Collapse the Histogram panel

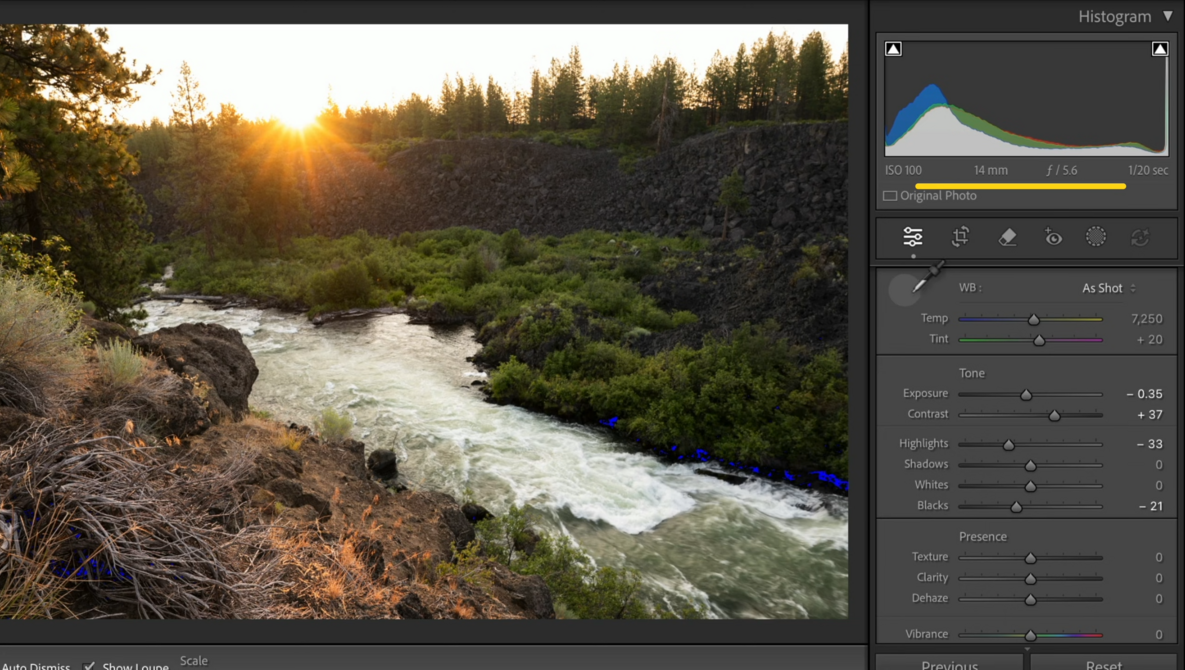pyautogui.click(x=1166, y=16)
